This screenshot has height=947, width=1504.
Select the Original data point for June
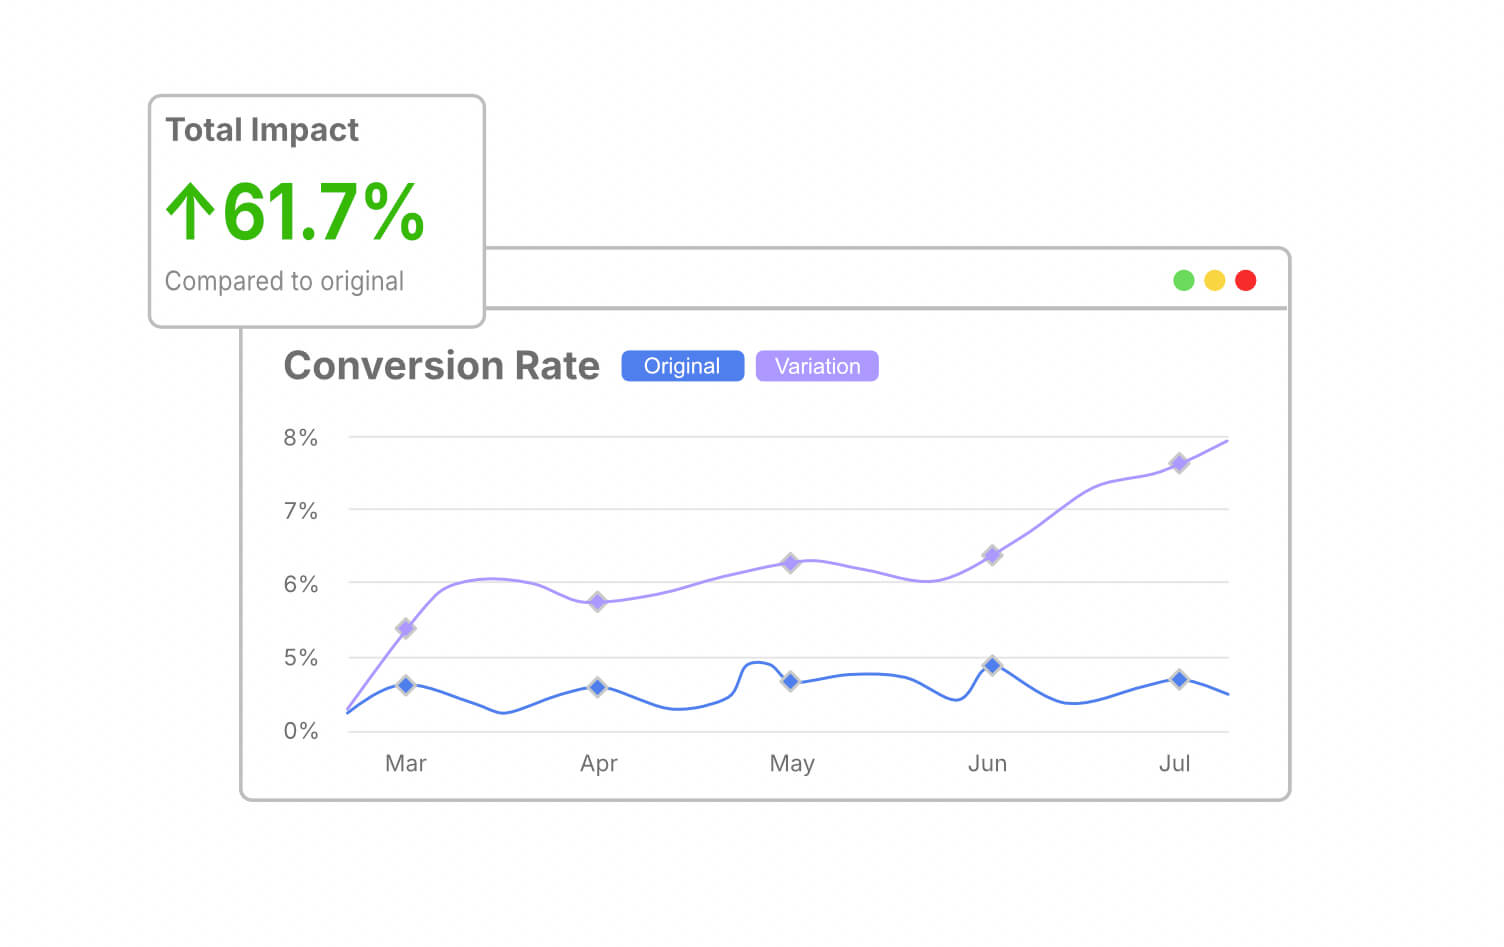pos(992,665)
